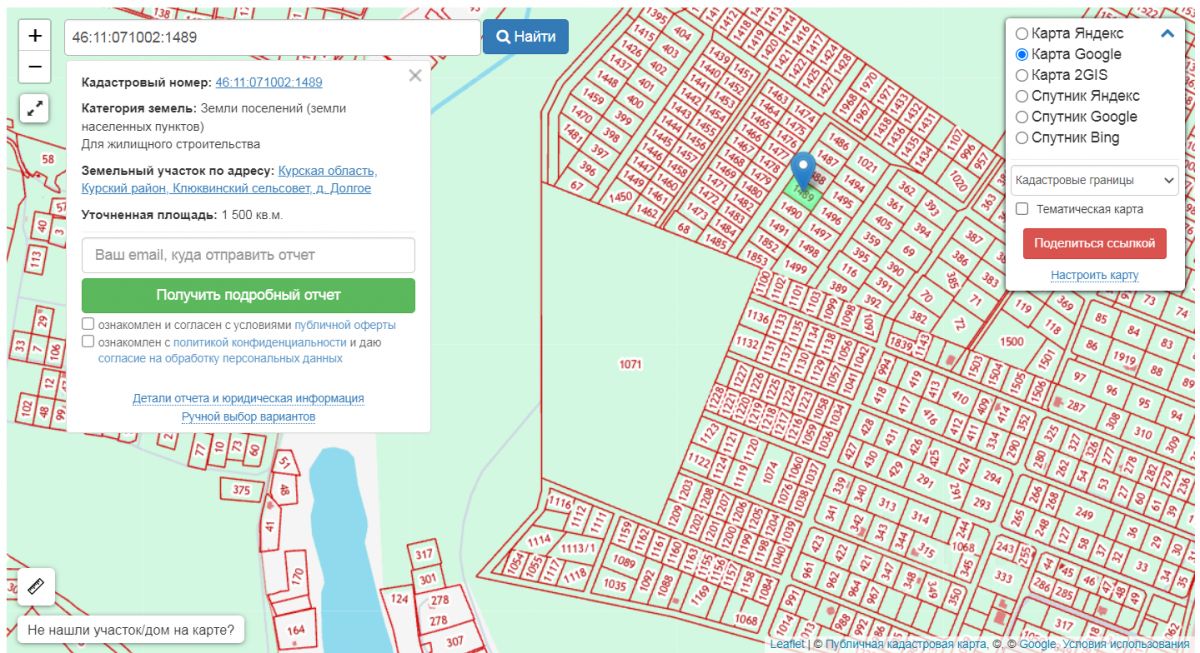Open the Ручной выбор вариантов link
The width and height of the screenshot is (1200, 653).
point(248,416)
